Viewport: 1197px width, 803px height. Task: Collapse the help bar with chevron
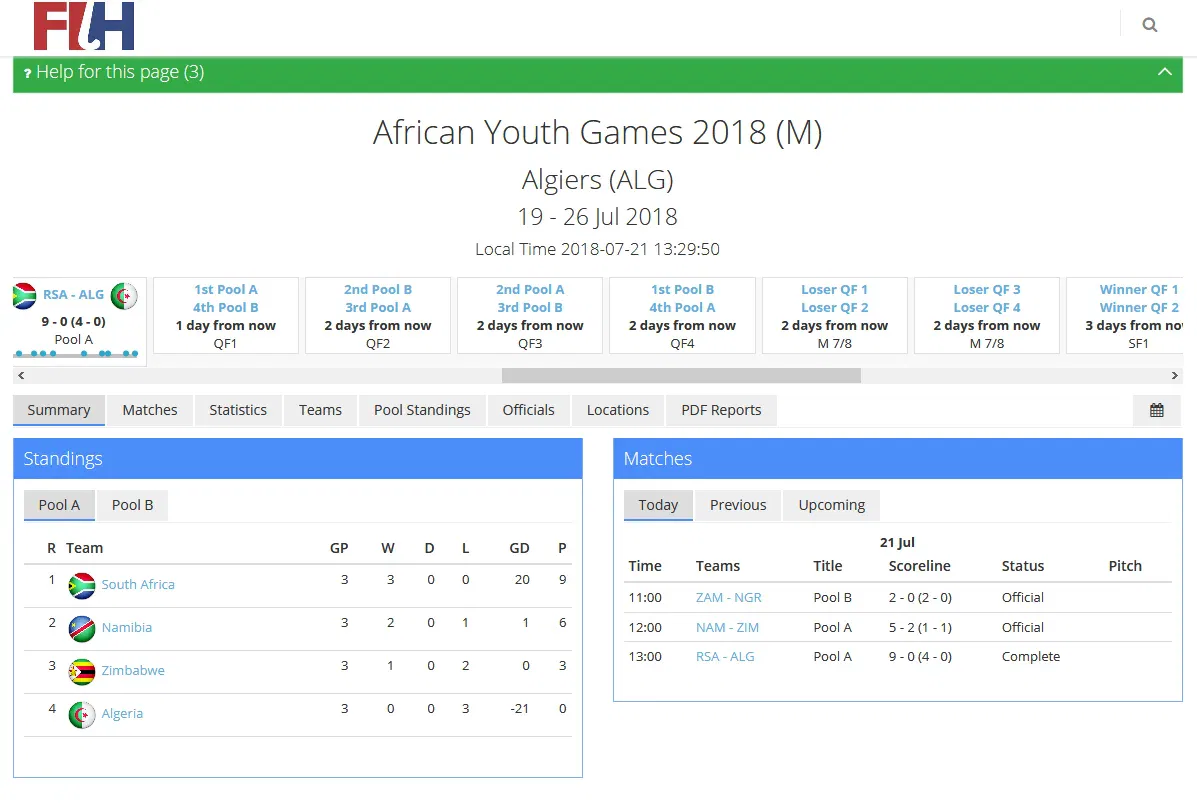tap(1164, 72)
